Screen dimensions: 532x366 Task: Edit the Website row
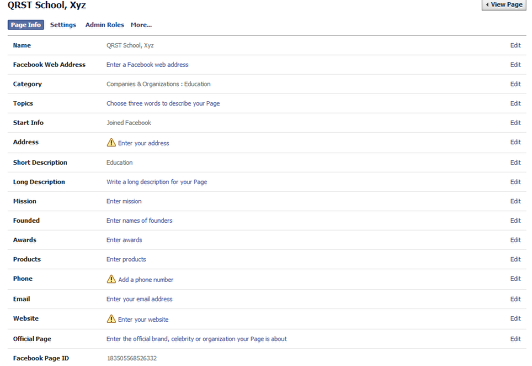[515, 318]
